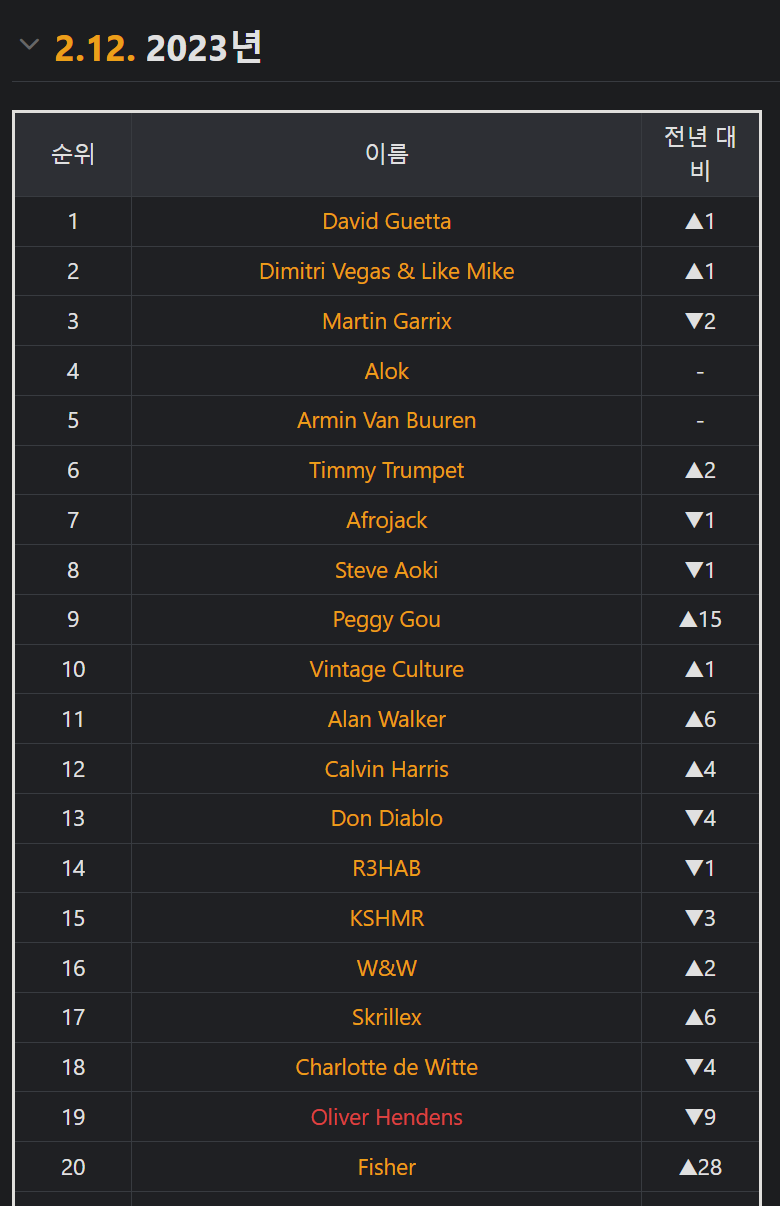Open the David Guetta link
The image size is (780, 1206).
(x=386, y=221)
